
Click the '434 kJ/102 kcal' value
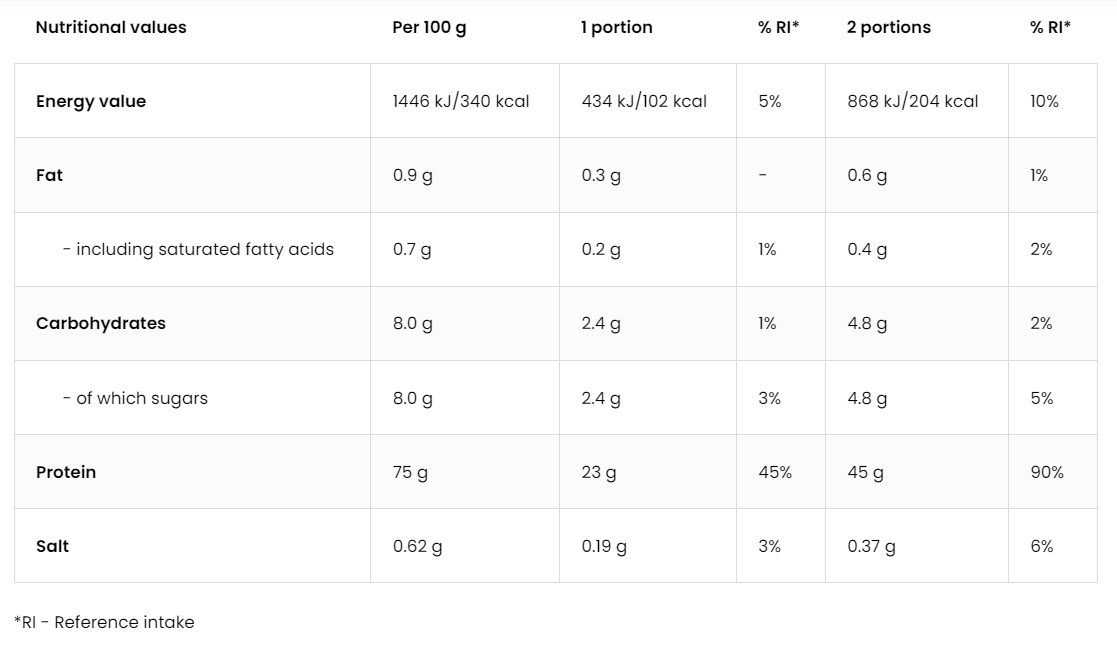pyautogui.click(x=644, y=101)
